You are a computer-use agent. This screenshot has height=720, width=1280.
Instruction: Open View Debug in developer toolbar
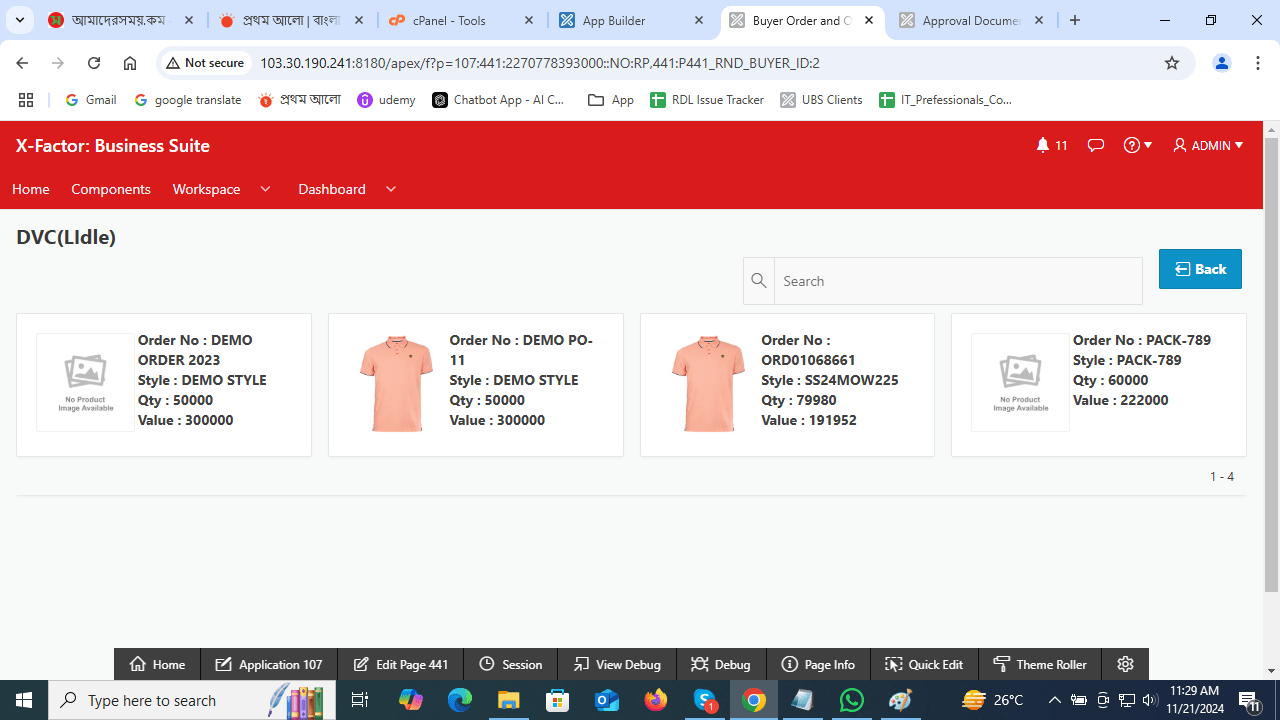[x=617, y=664]
